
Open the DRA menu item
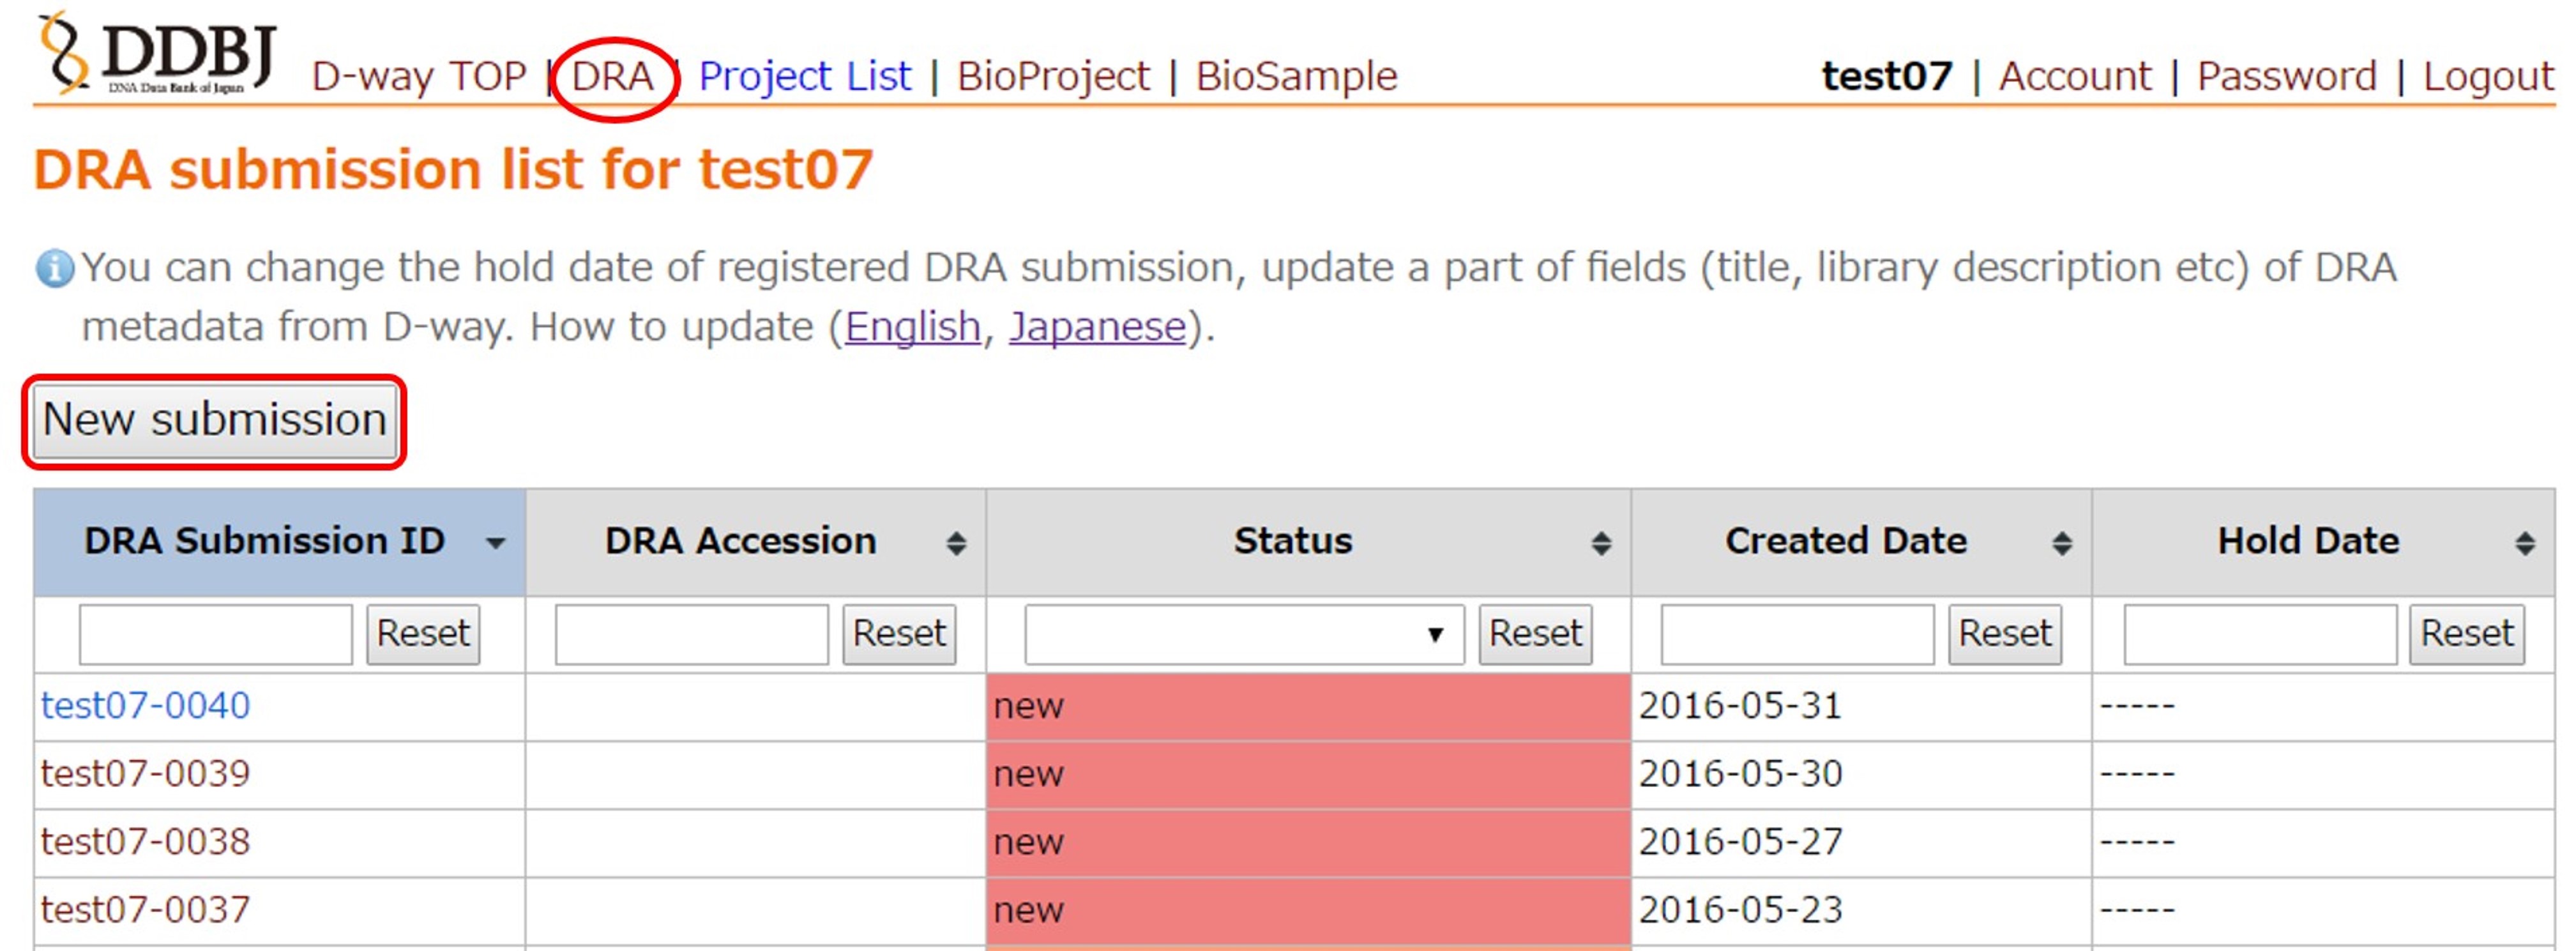(x=613, y=77)
